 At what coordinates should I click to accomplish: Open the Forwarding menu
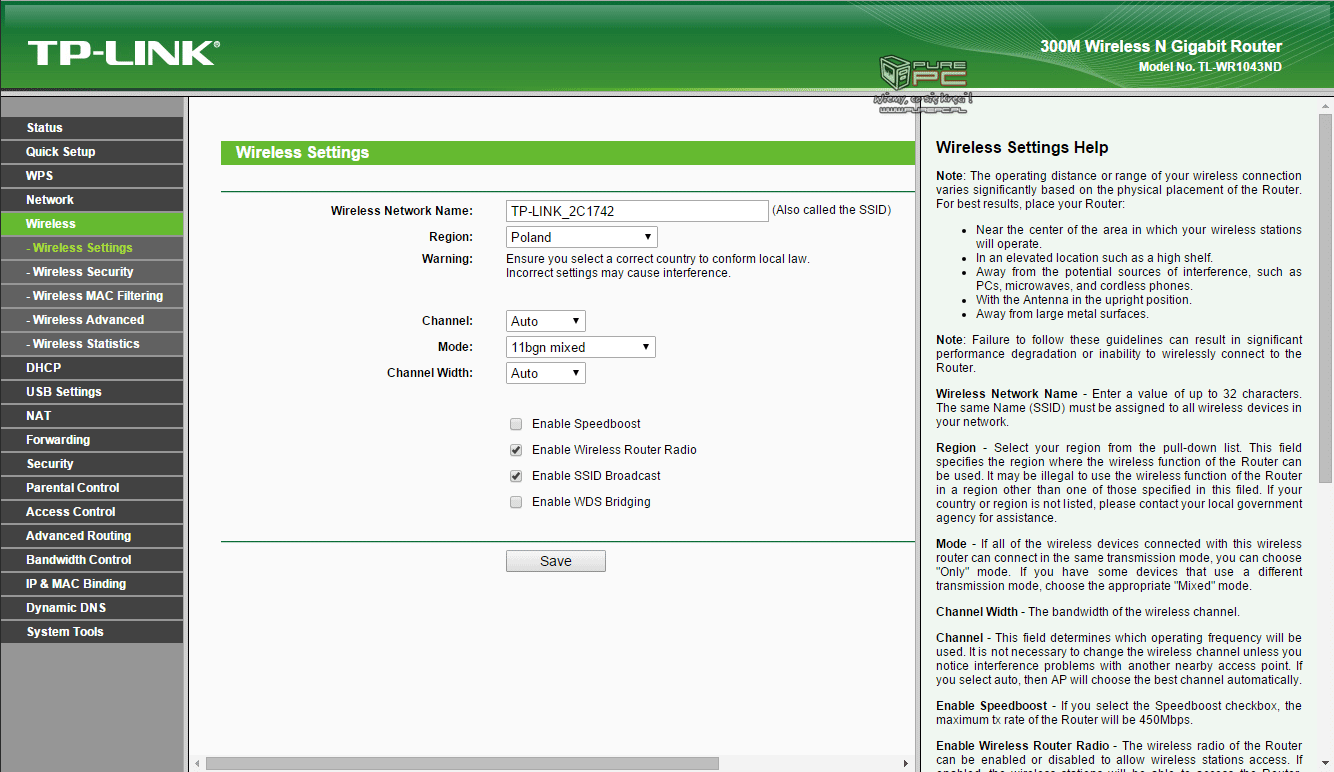pyautogui.click(x=92, y=440)
